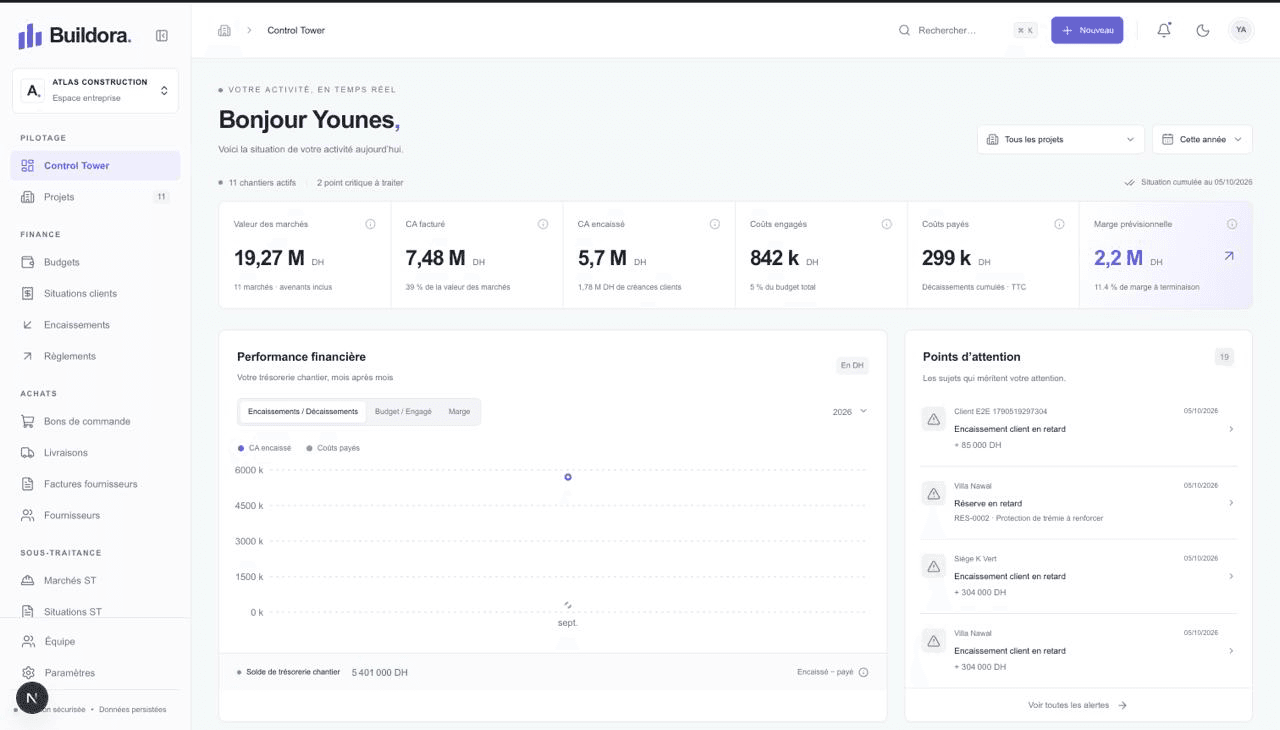The image size is (1280, 730).
Task: Show info for Valeur des marchés
Action: coord(370,224)
